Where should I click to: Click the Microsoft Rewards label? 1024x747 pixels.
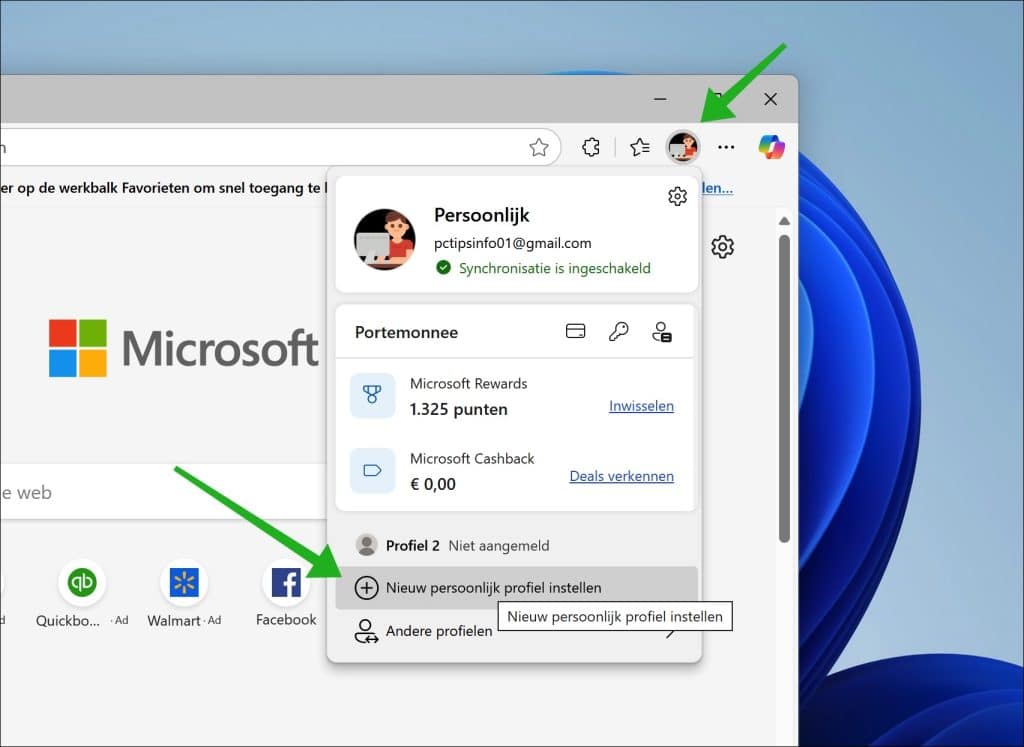coord(468,383)
